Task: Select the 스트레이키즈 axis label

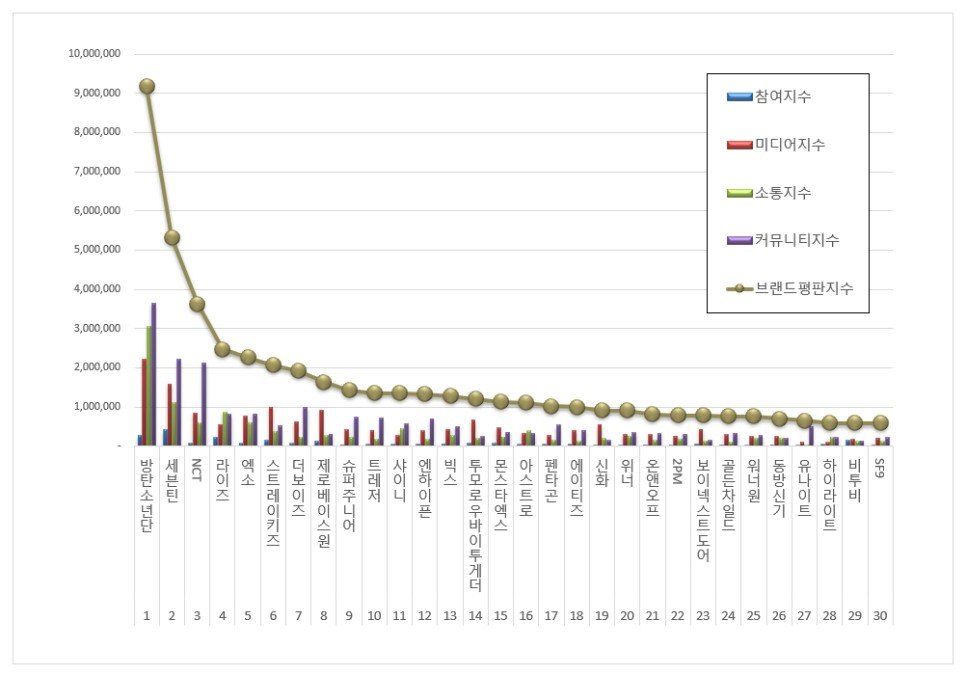Action: [x=273, y=503]
